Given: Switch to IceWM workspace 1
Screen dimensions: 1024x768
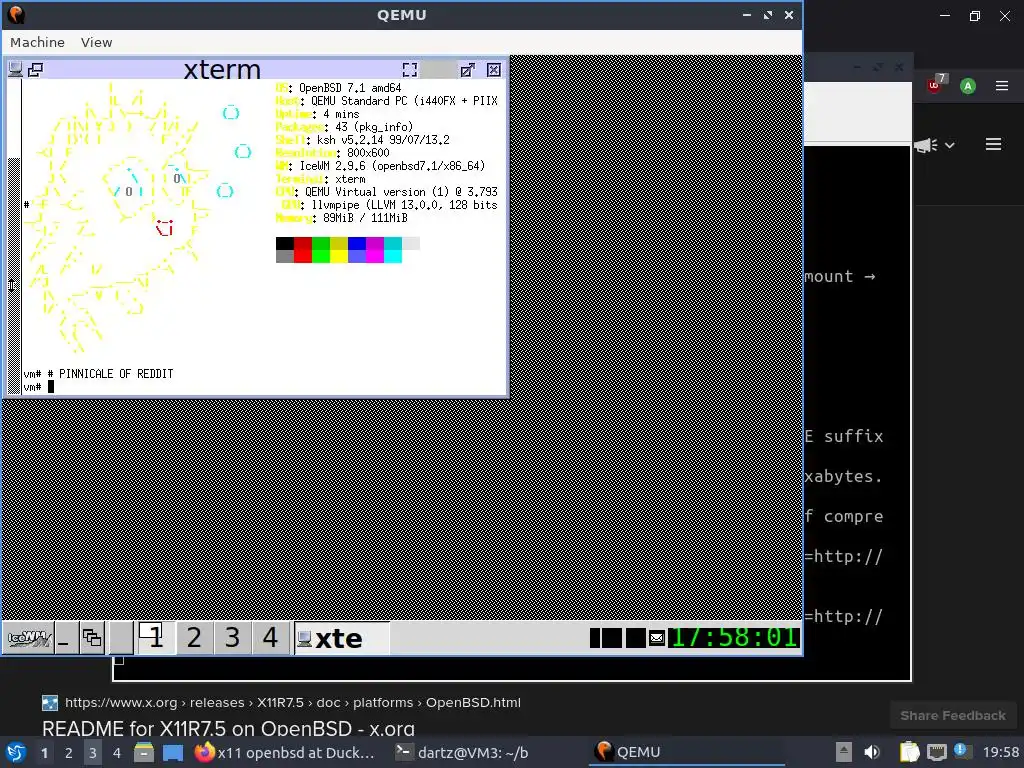Looking at the screenshot, I should (x=155, y=637).
